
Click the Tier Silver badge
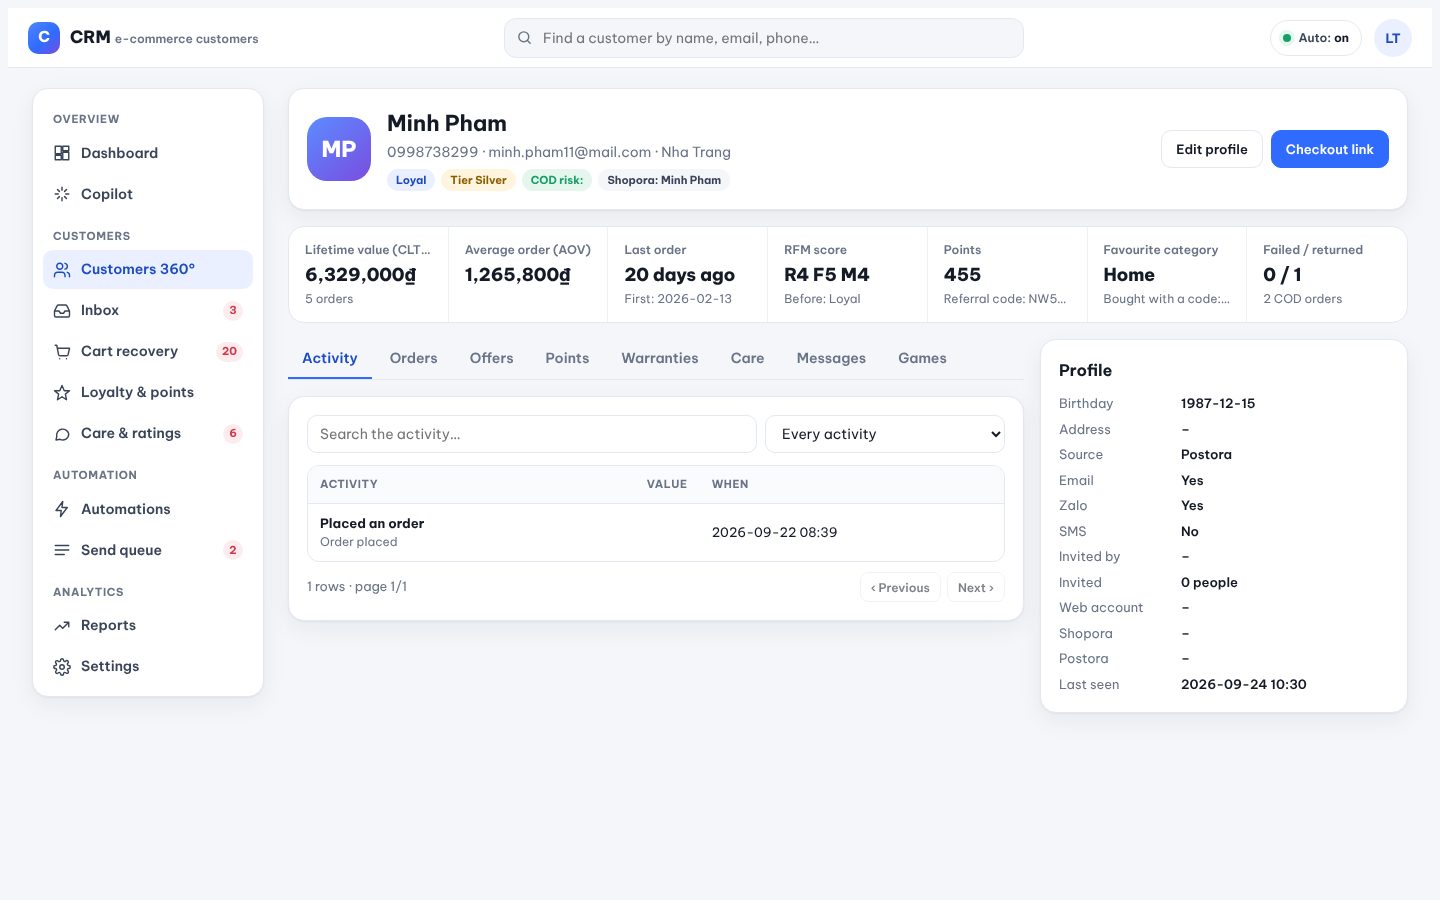pos(478,180)
